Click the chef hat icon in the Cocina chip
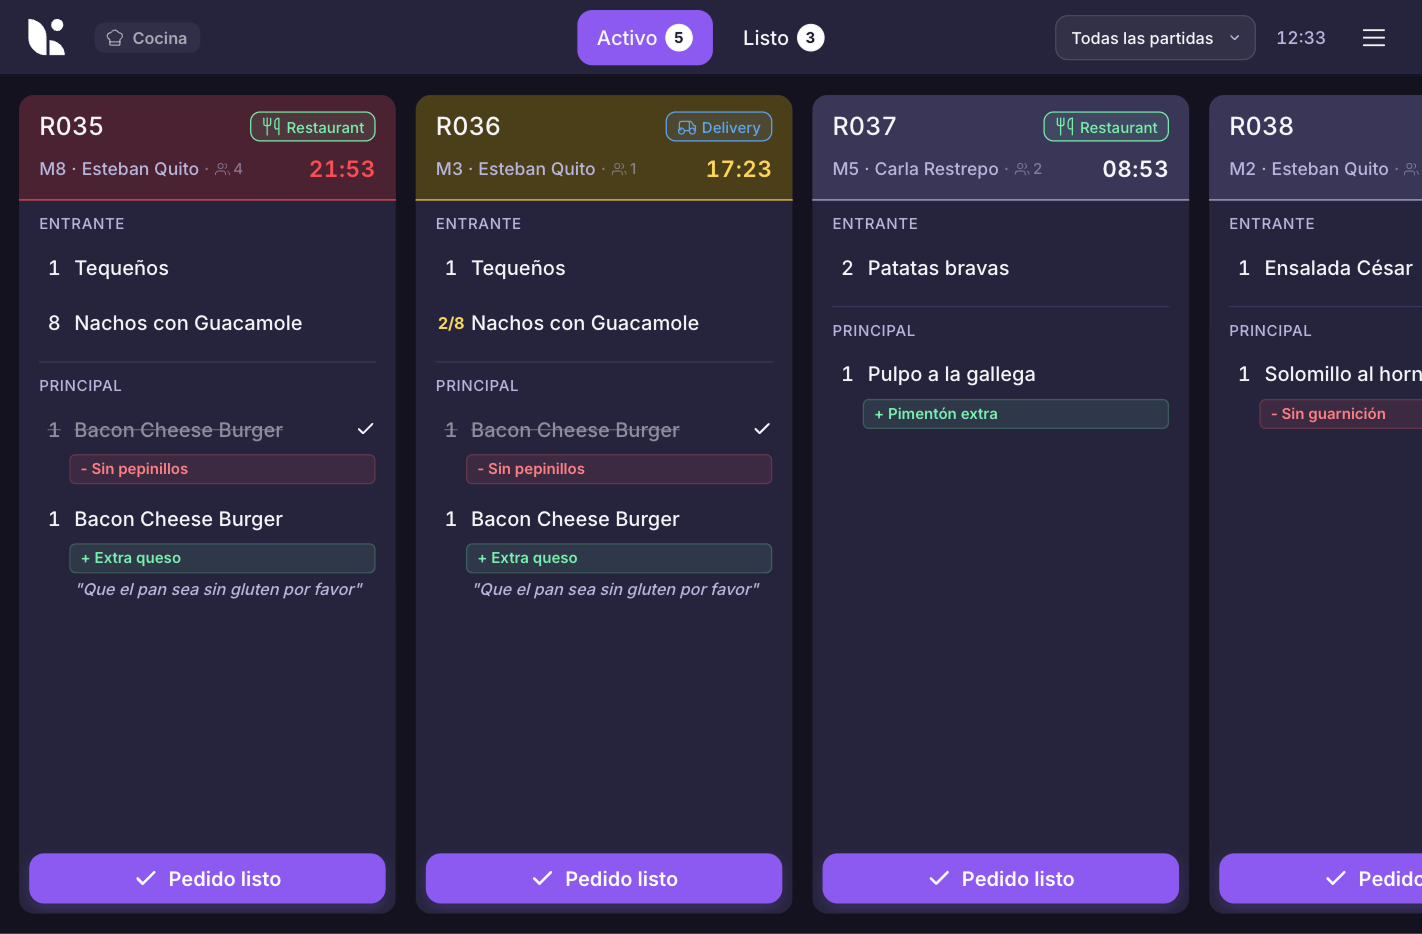This screenshot has height=934, width=1422. 115,38
